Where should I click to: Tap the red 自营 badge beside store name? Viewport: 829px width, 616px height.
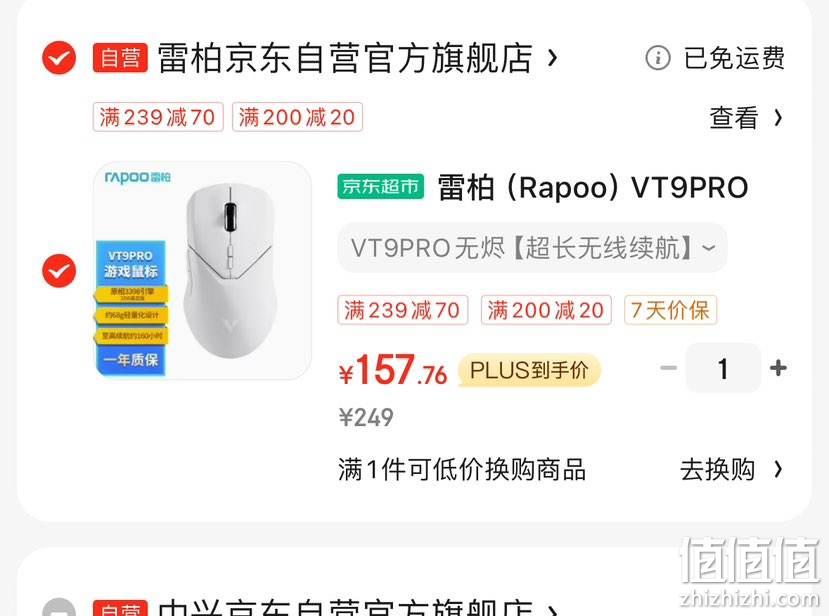pyautogui.click(x=120, y=58)
